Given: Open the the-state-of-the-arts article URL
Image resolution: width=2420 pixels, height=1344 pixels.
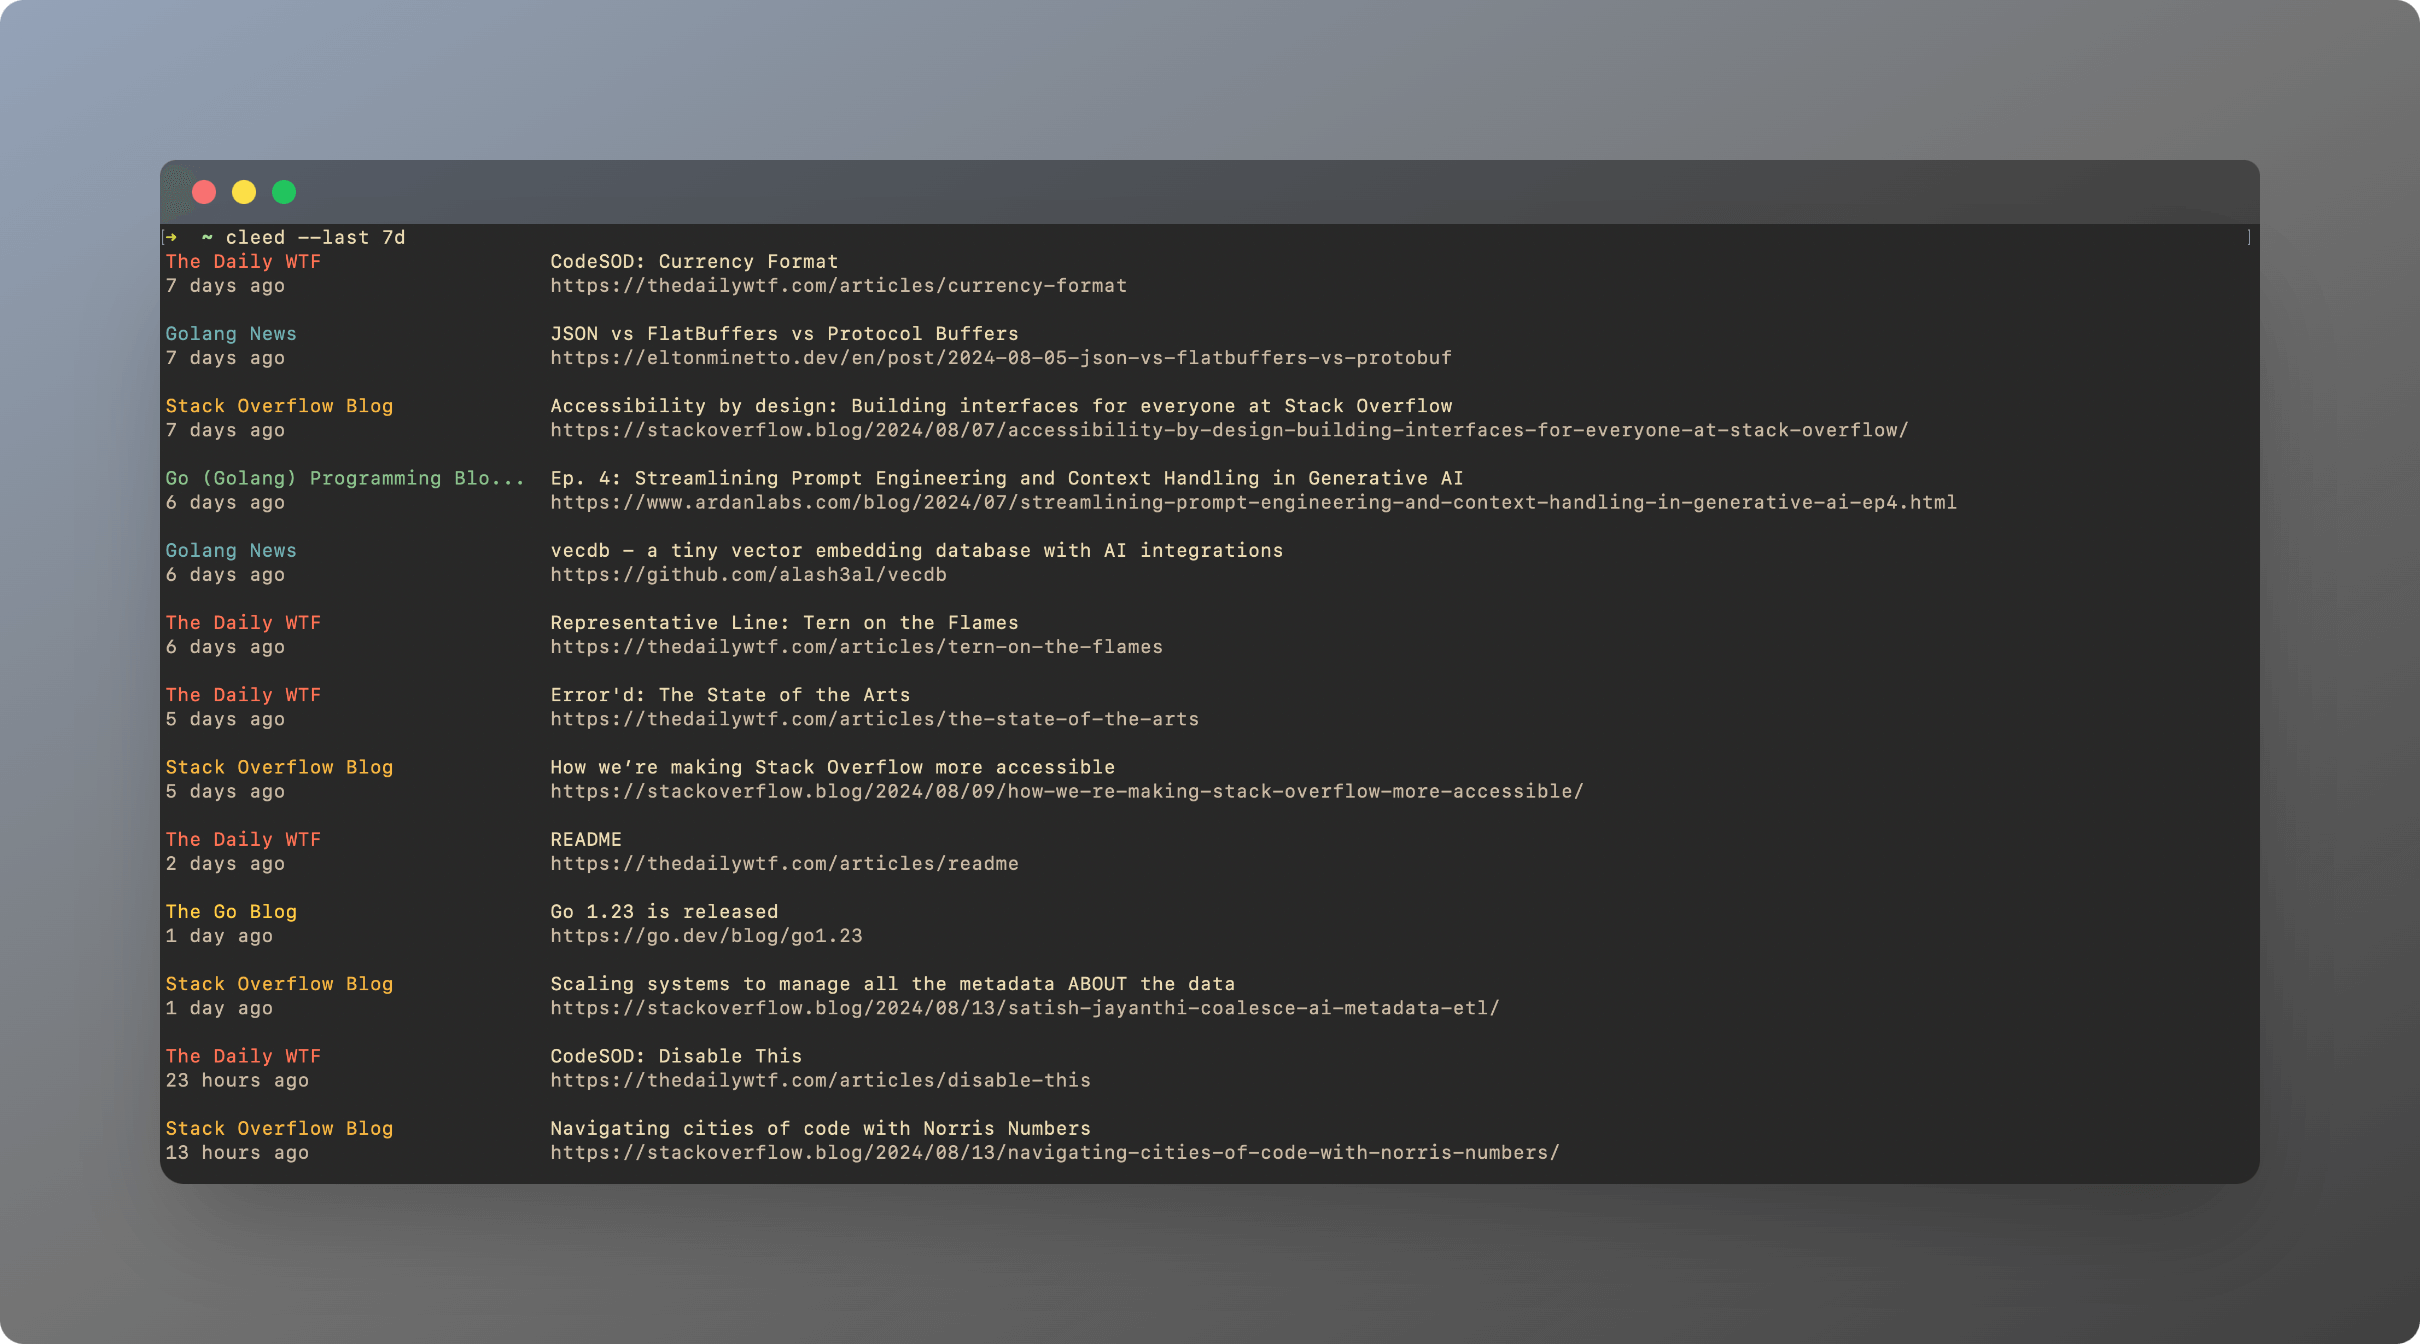Looking at the screenshot, I should click(x=874, y=719).
